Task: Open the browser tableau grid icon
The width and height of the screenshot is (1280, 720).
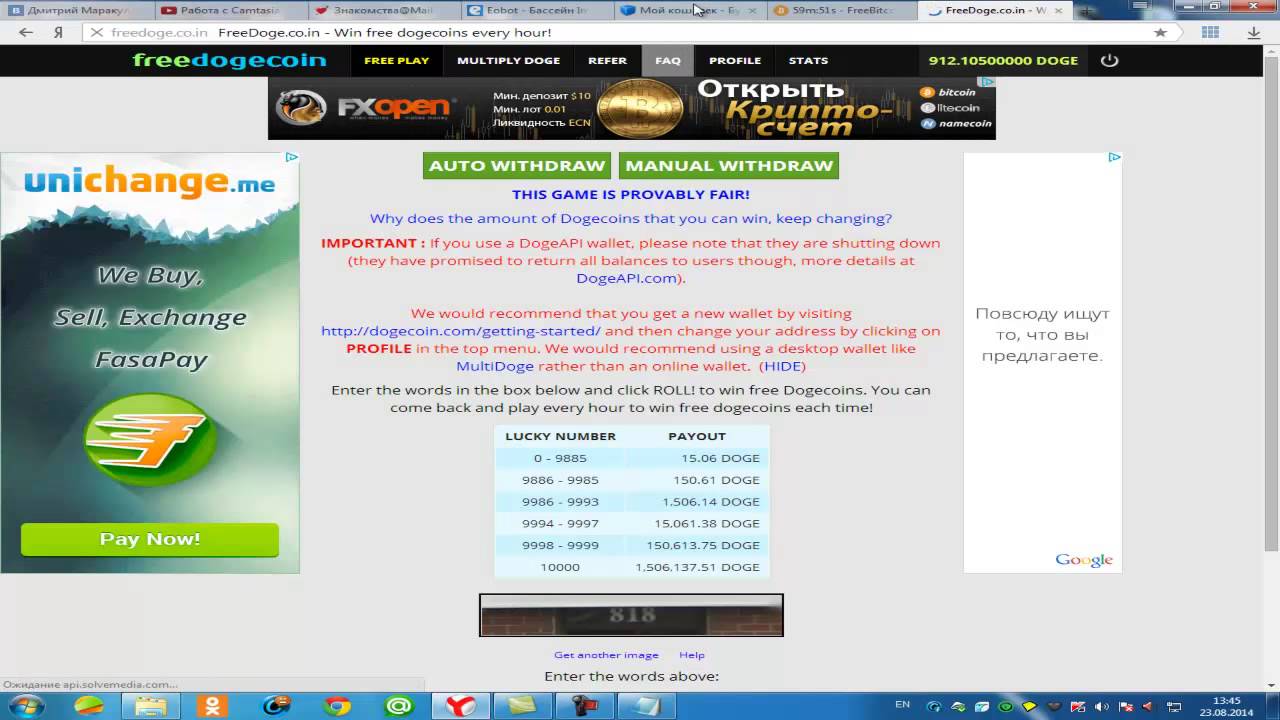Action: coord(1210,32)
